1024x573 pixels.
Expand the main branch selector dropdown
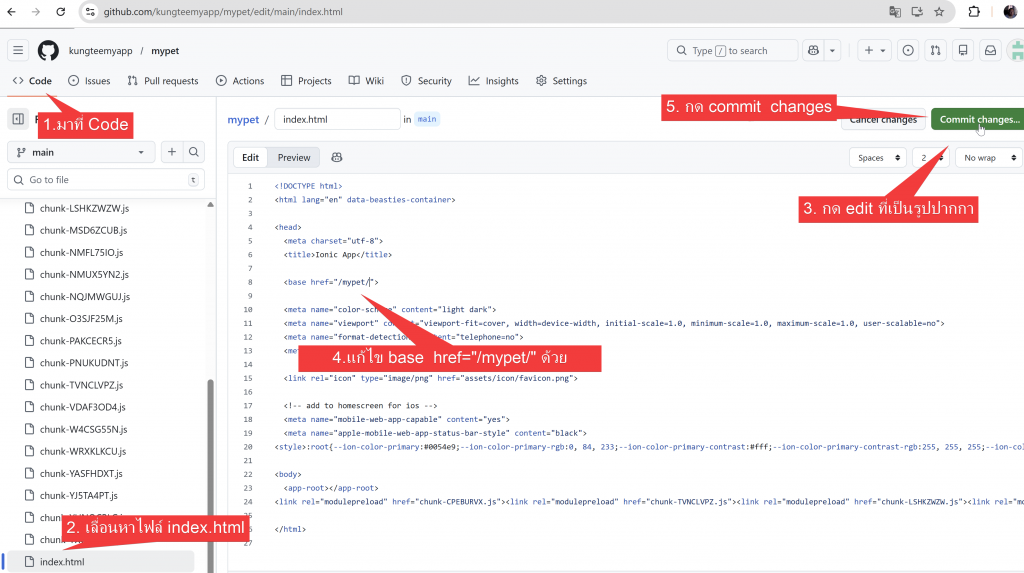(x=81, y=152)
